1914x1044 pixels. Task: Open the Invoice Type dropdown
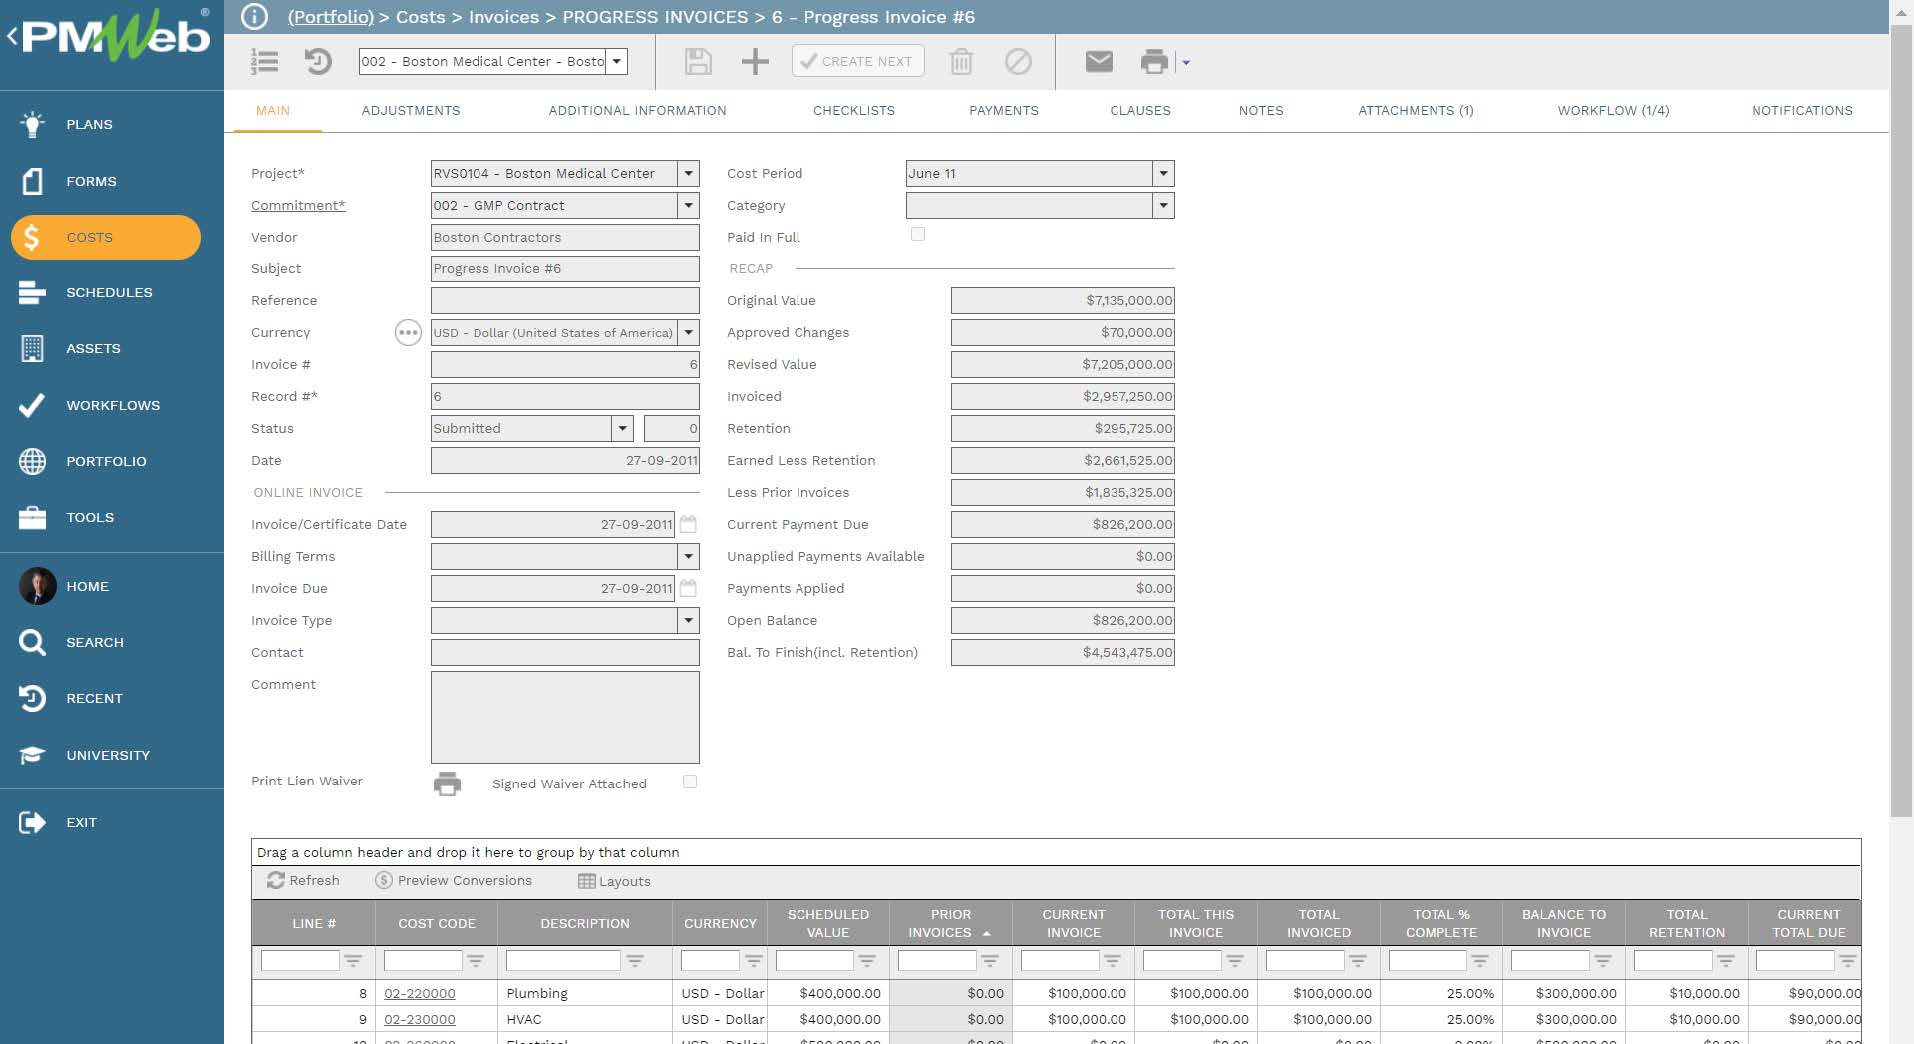click(x=688, y=620)
